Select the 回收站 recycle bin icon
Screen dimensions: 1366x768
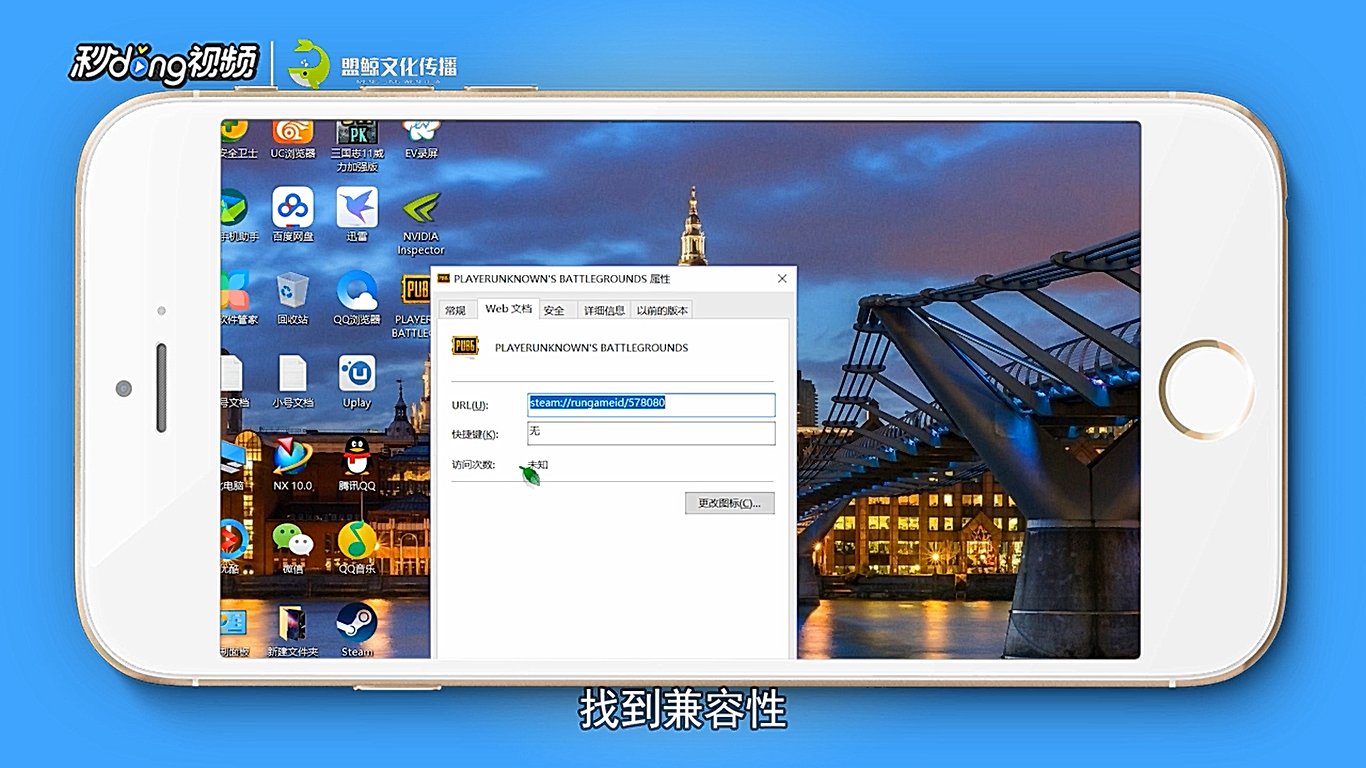tap(293, 298)
